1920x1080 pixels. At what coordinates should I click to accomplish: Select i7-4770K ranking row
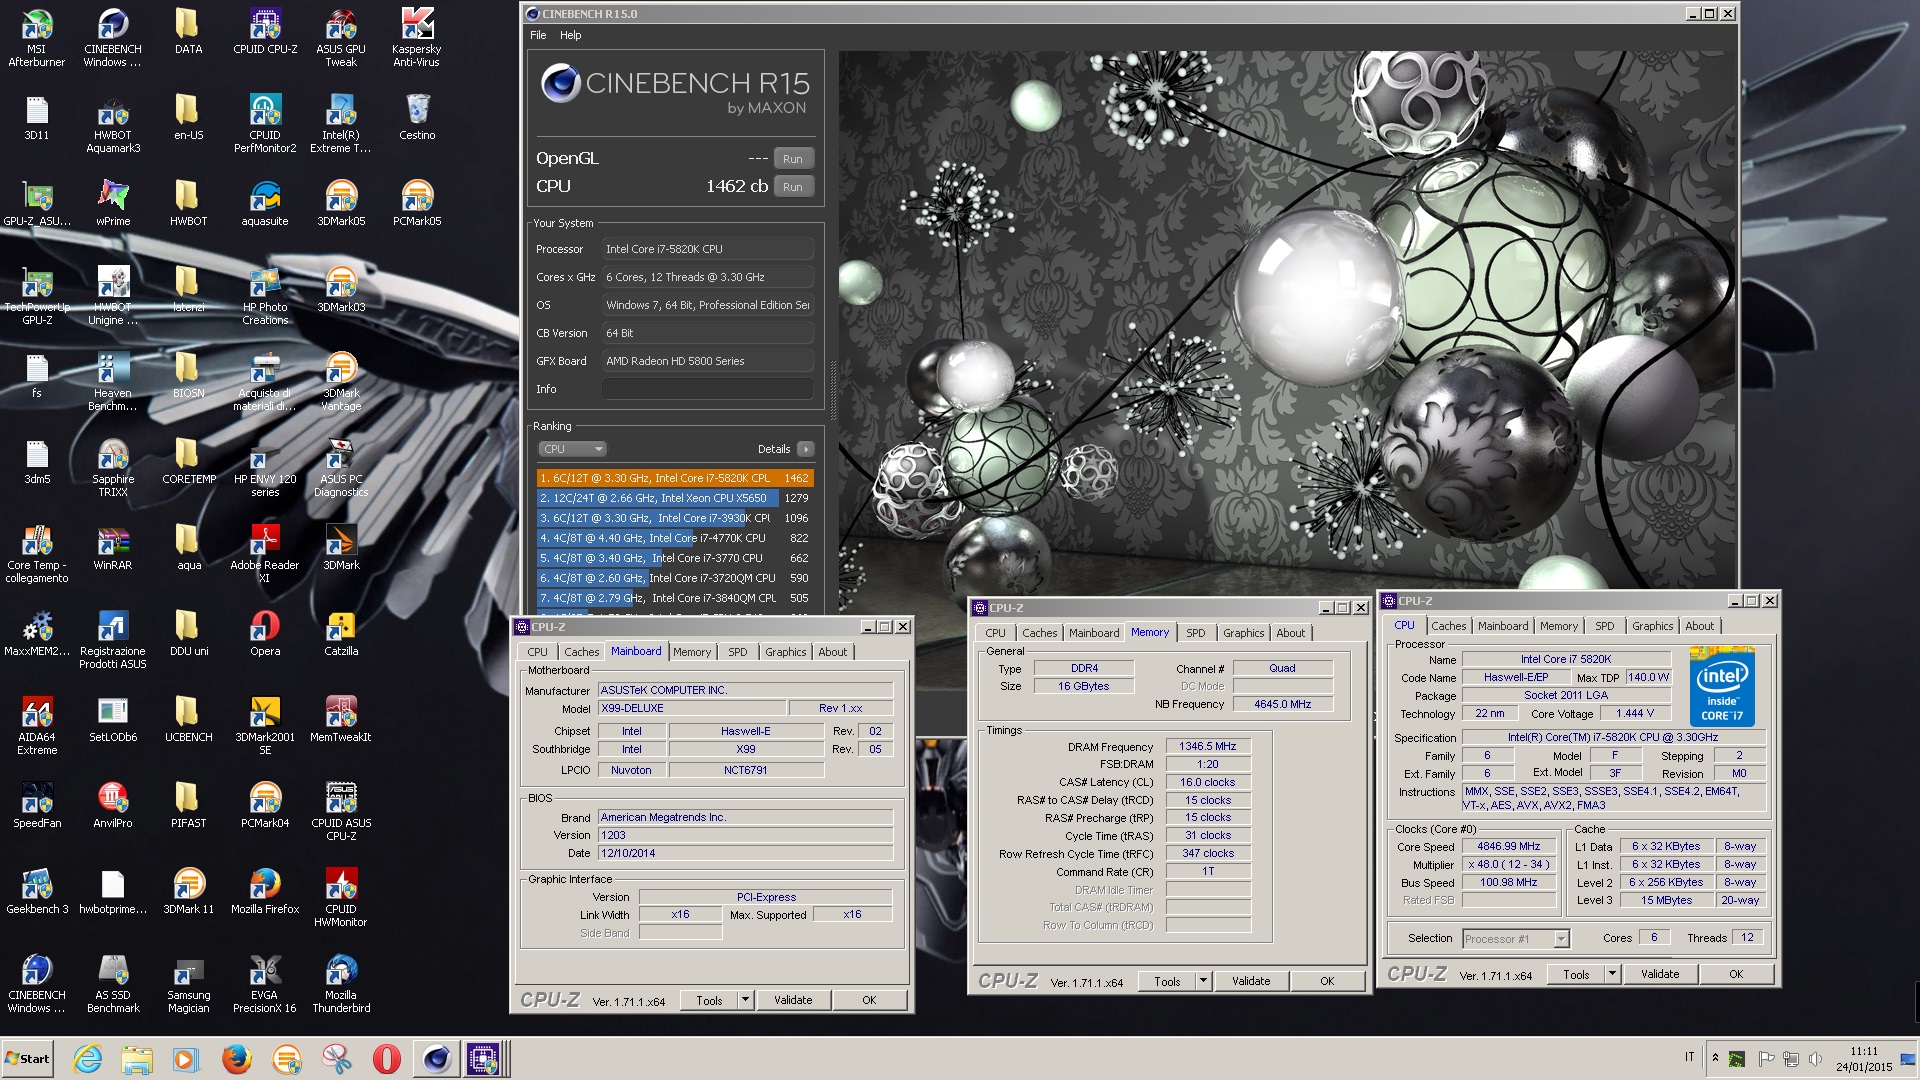click(x=675, y=538)
